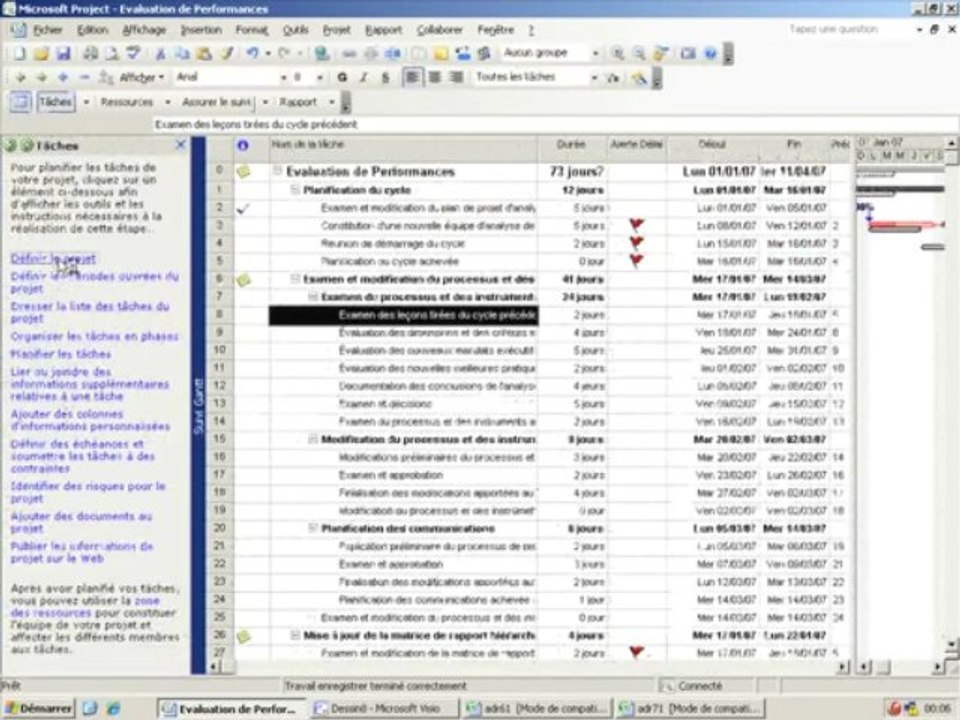Click the Unlink Tasks icon
This screenshot has width=960, height=720.
point(371,53)
